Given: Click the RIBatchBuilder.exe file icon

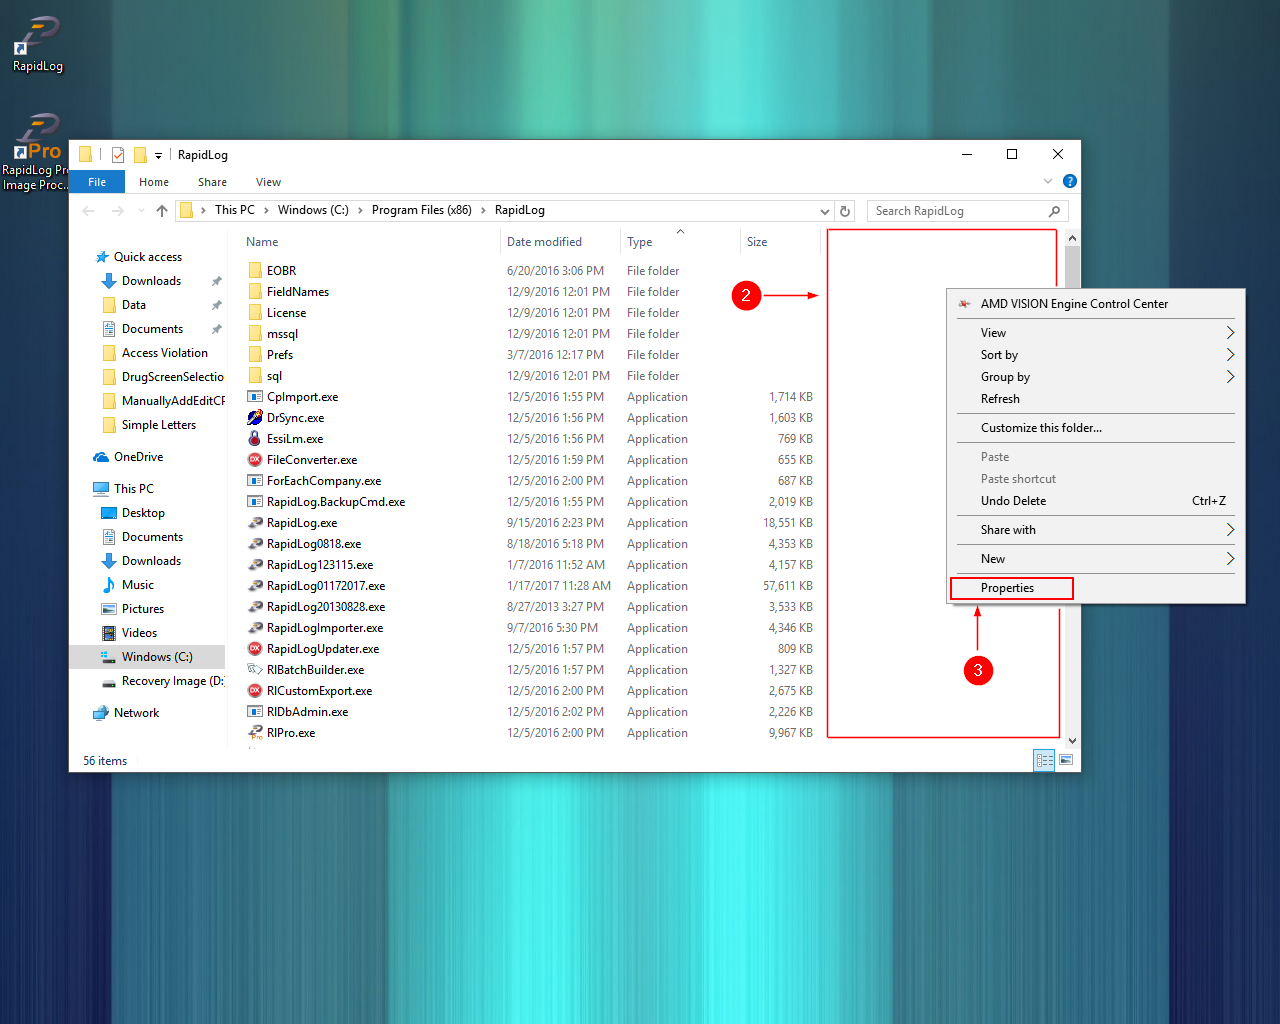Looking at the screenshot, I should (x=255, y=670).
